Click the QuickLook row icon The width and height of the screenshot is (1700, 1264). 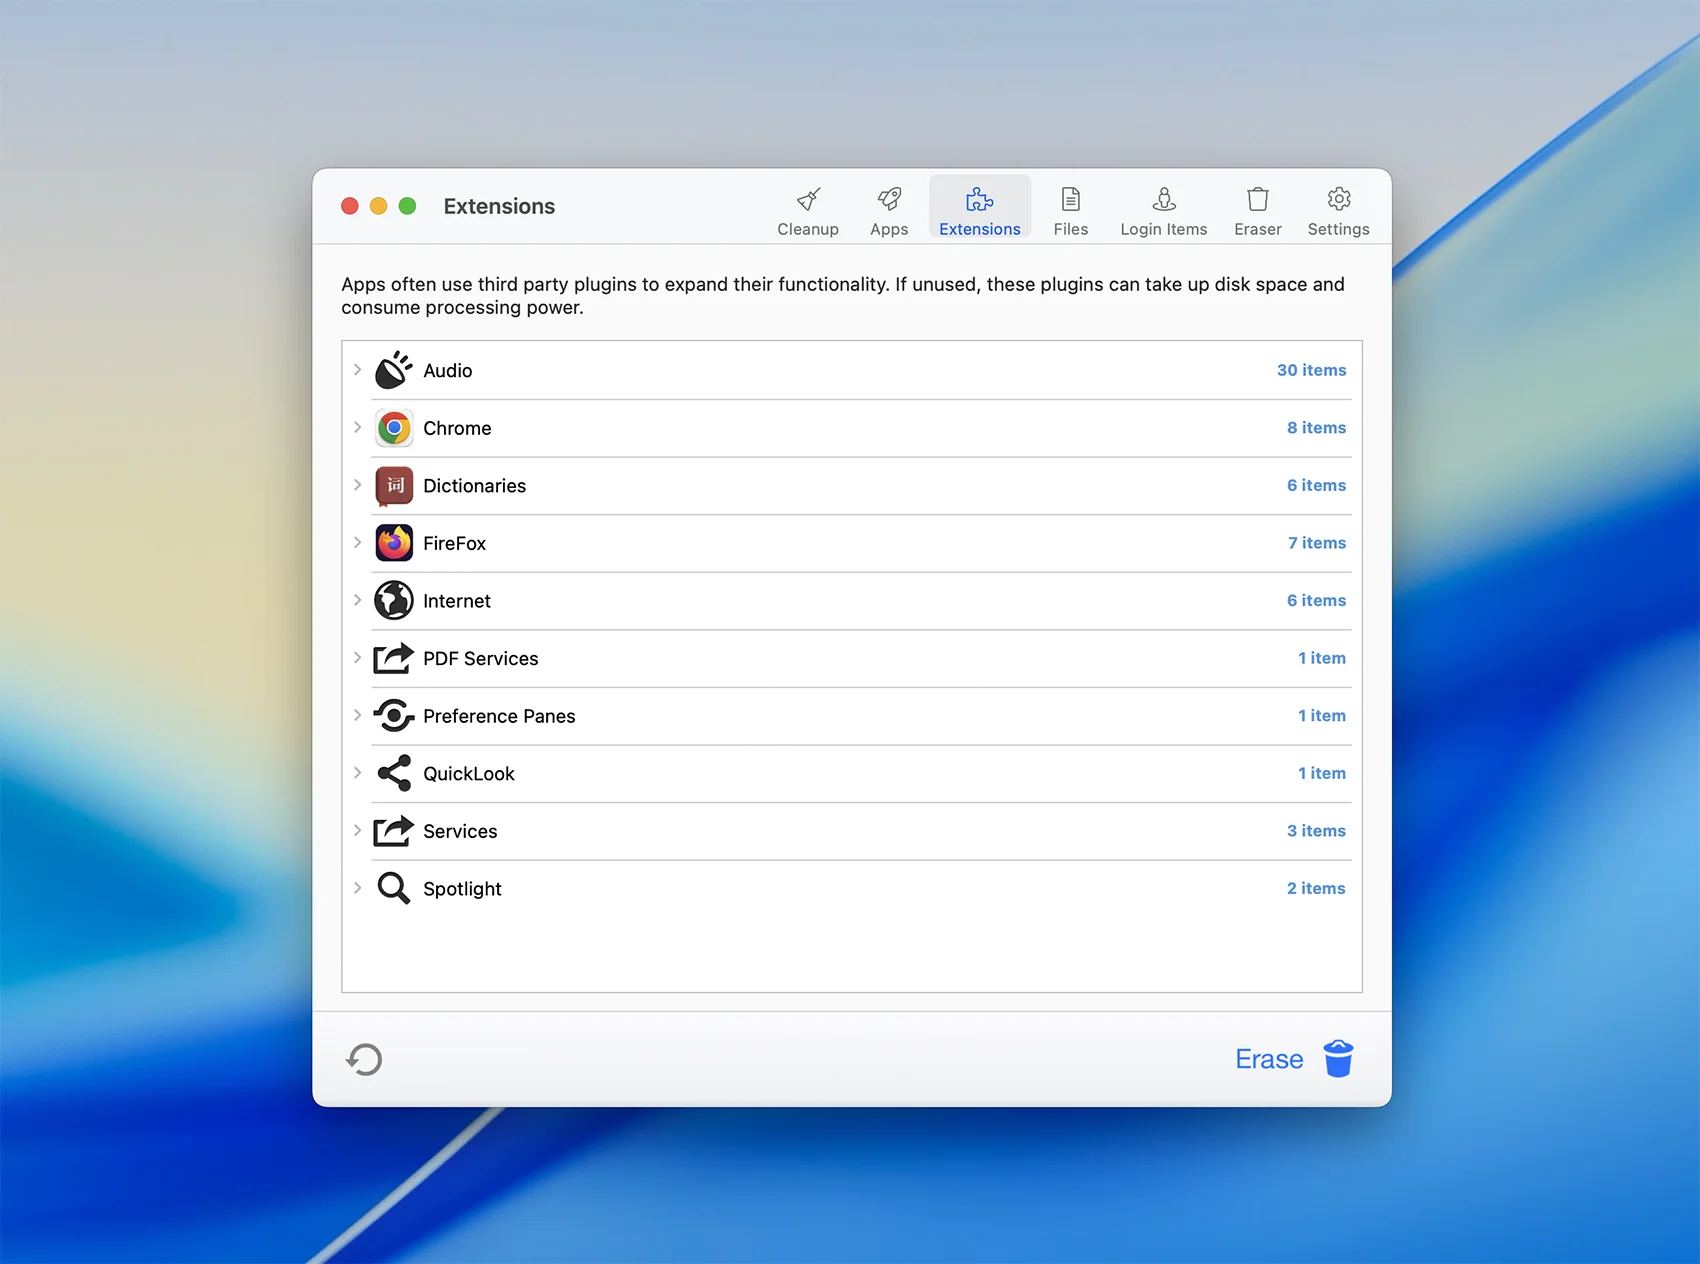tap(393, 773)
